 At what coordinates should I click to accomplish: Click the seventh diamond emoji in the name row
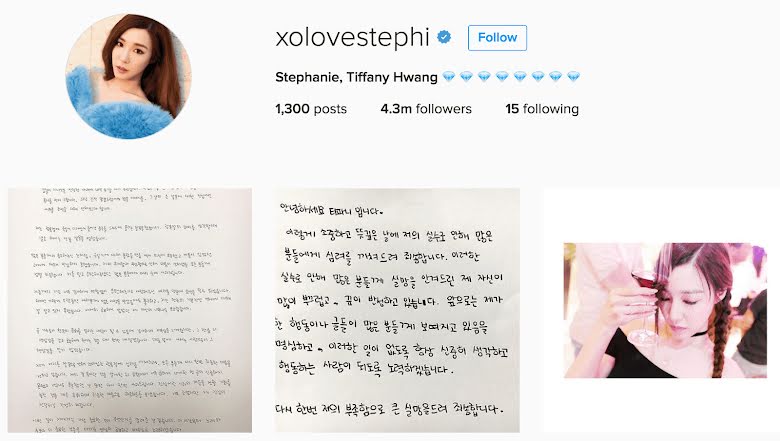click(556, 77)
